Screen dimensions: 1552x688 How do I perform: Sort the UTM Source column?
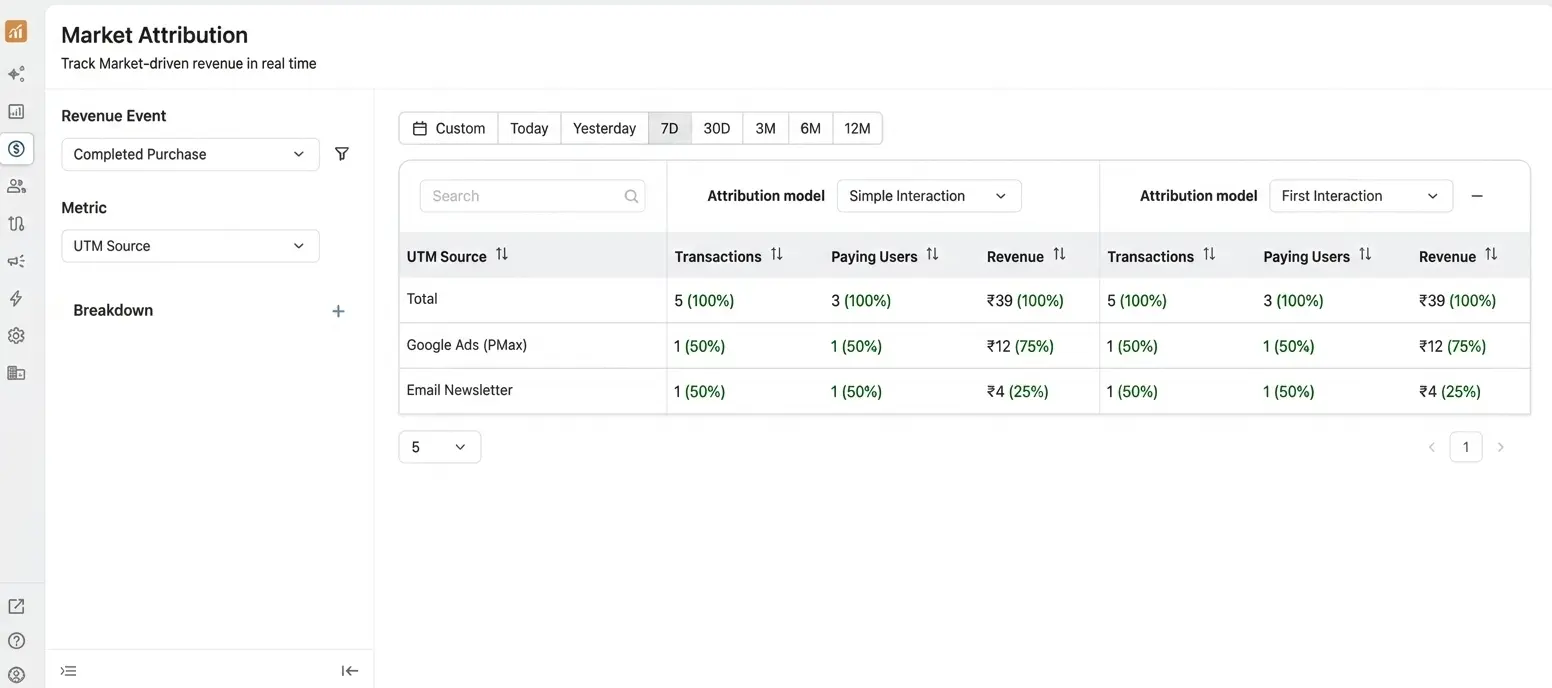(x=502, y=255)
